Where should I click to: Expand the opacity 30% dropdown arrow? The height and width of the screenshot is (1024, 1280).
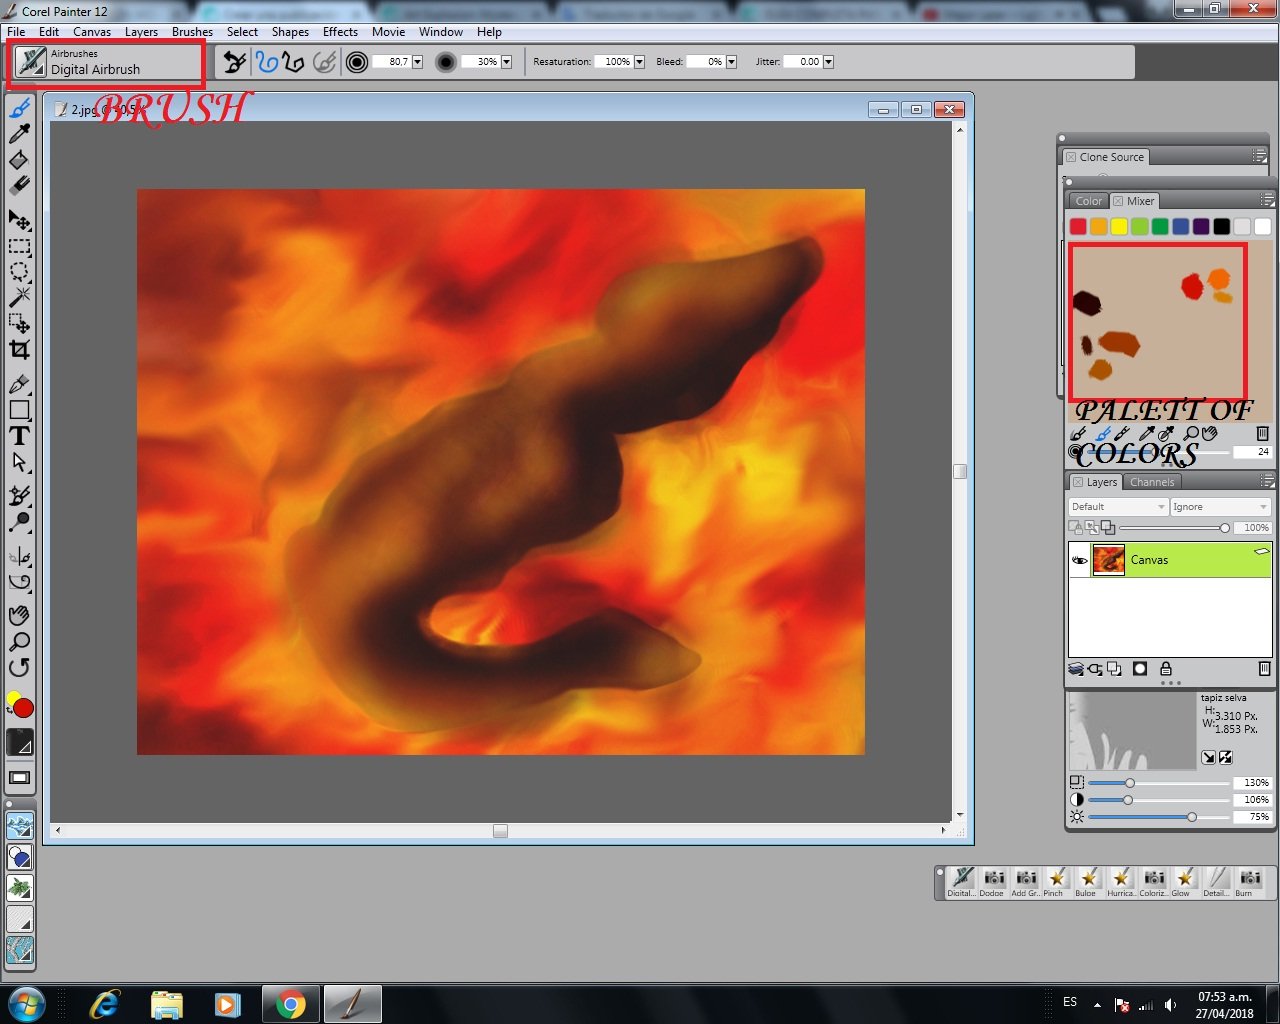506,62
